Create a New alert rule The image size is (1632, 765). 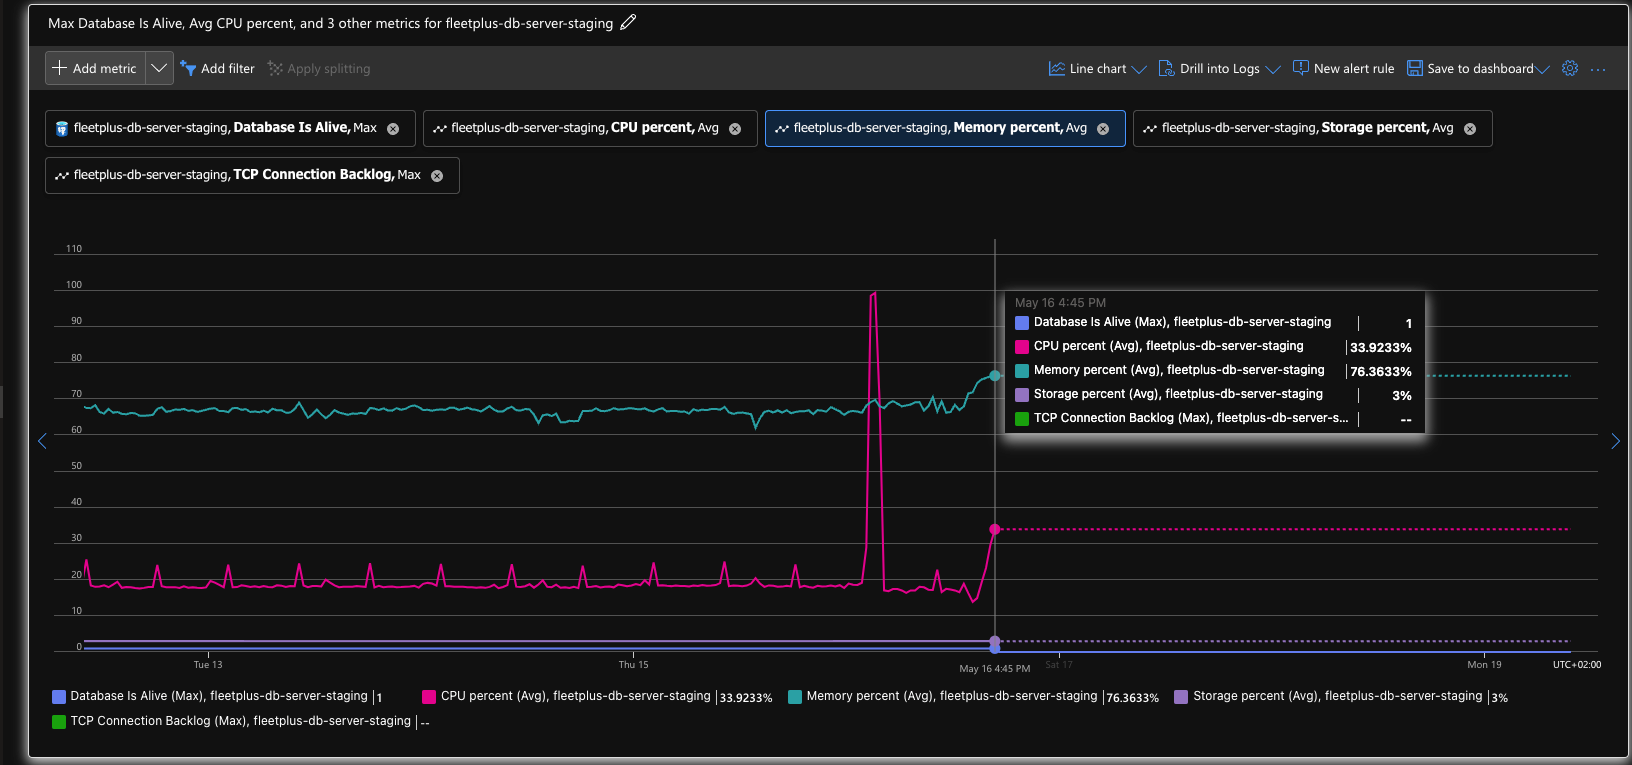pyautogui.click(x=1343, y=68)
